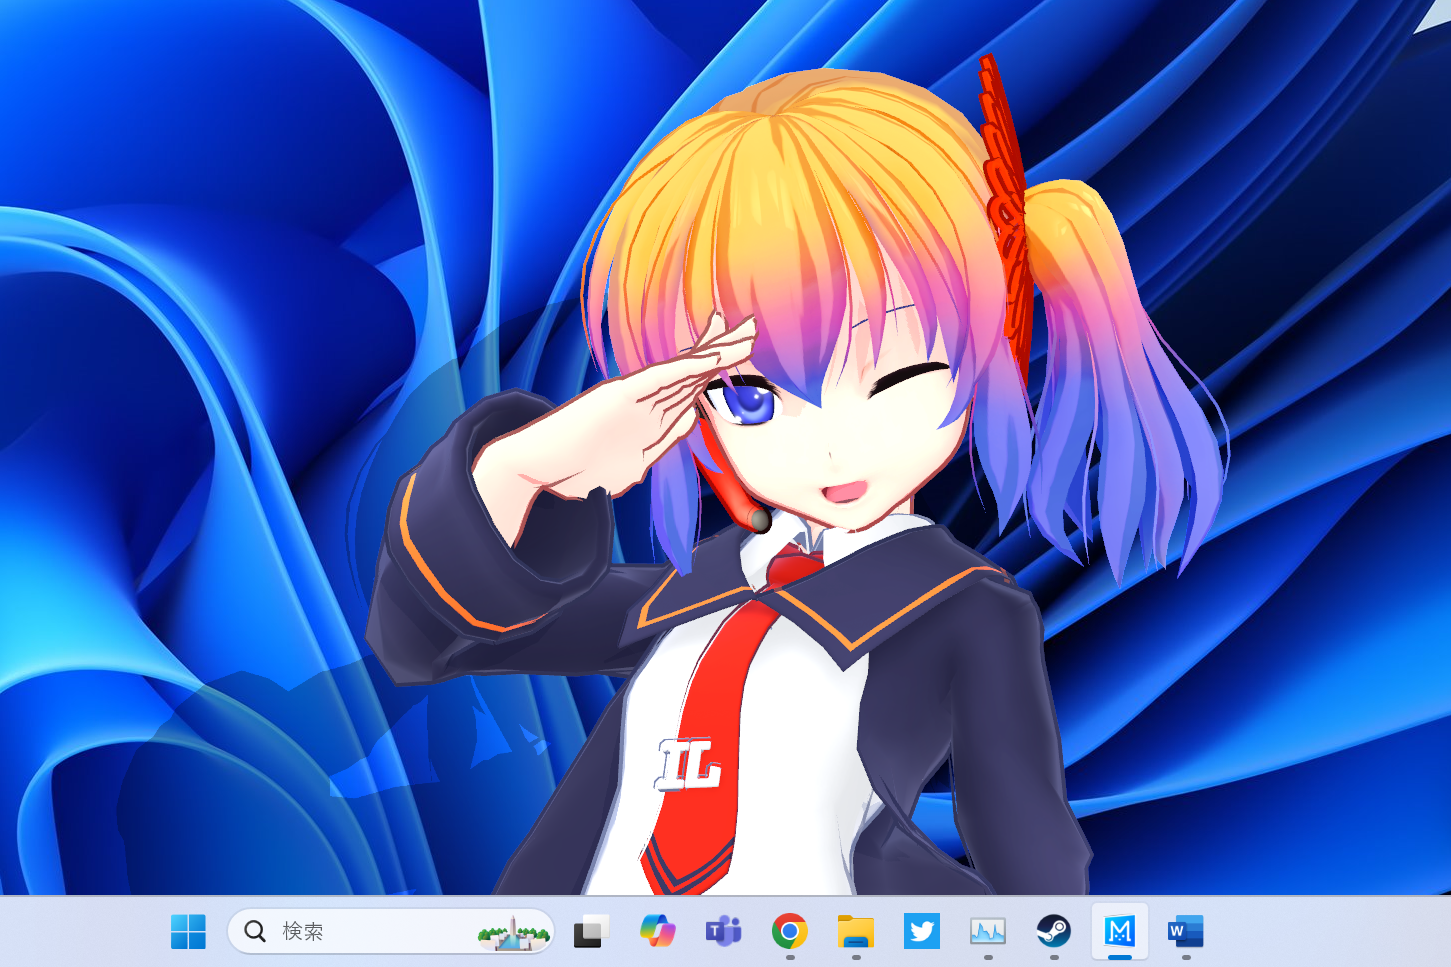Launch the Twitter app from the taskbar

coord(921,931)
